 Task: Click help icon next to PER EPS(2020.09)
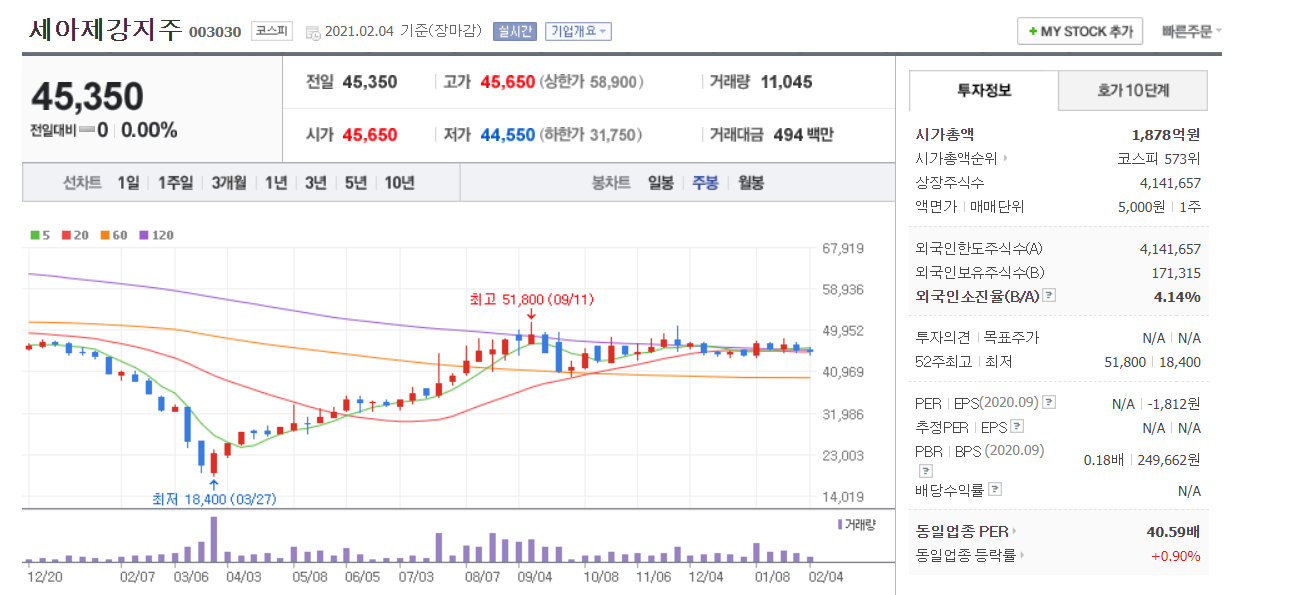(x=1049, y=402)
